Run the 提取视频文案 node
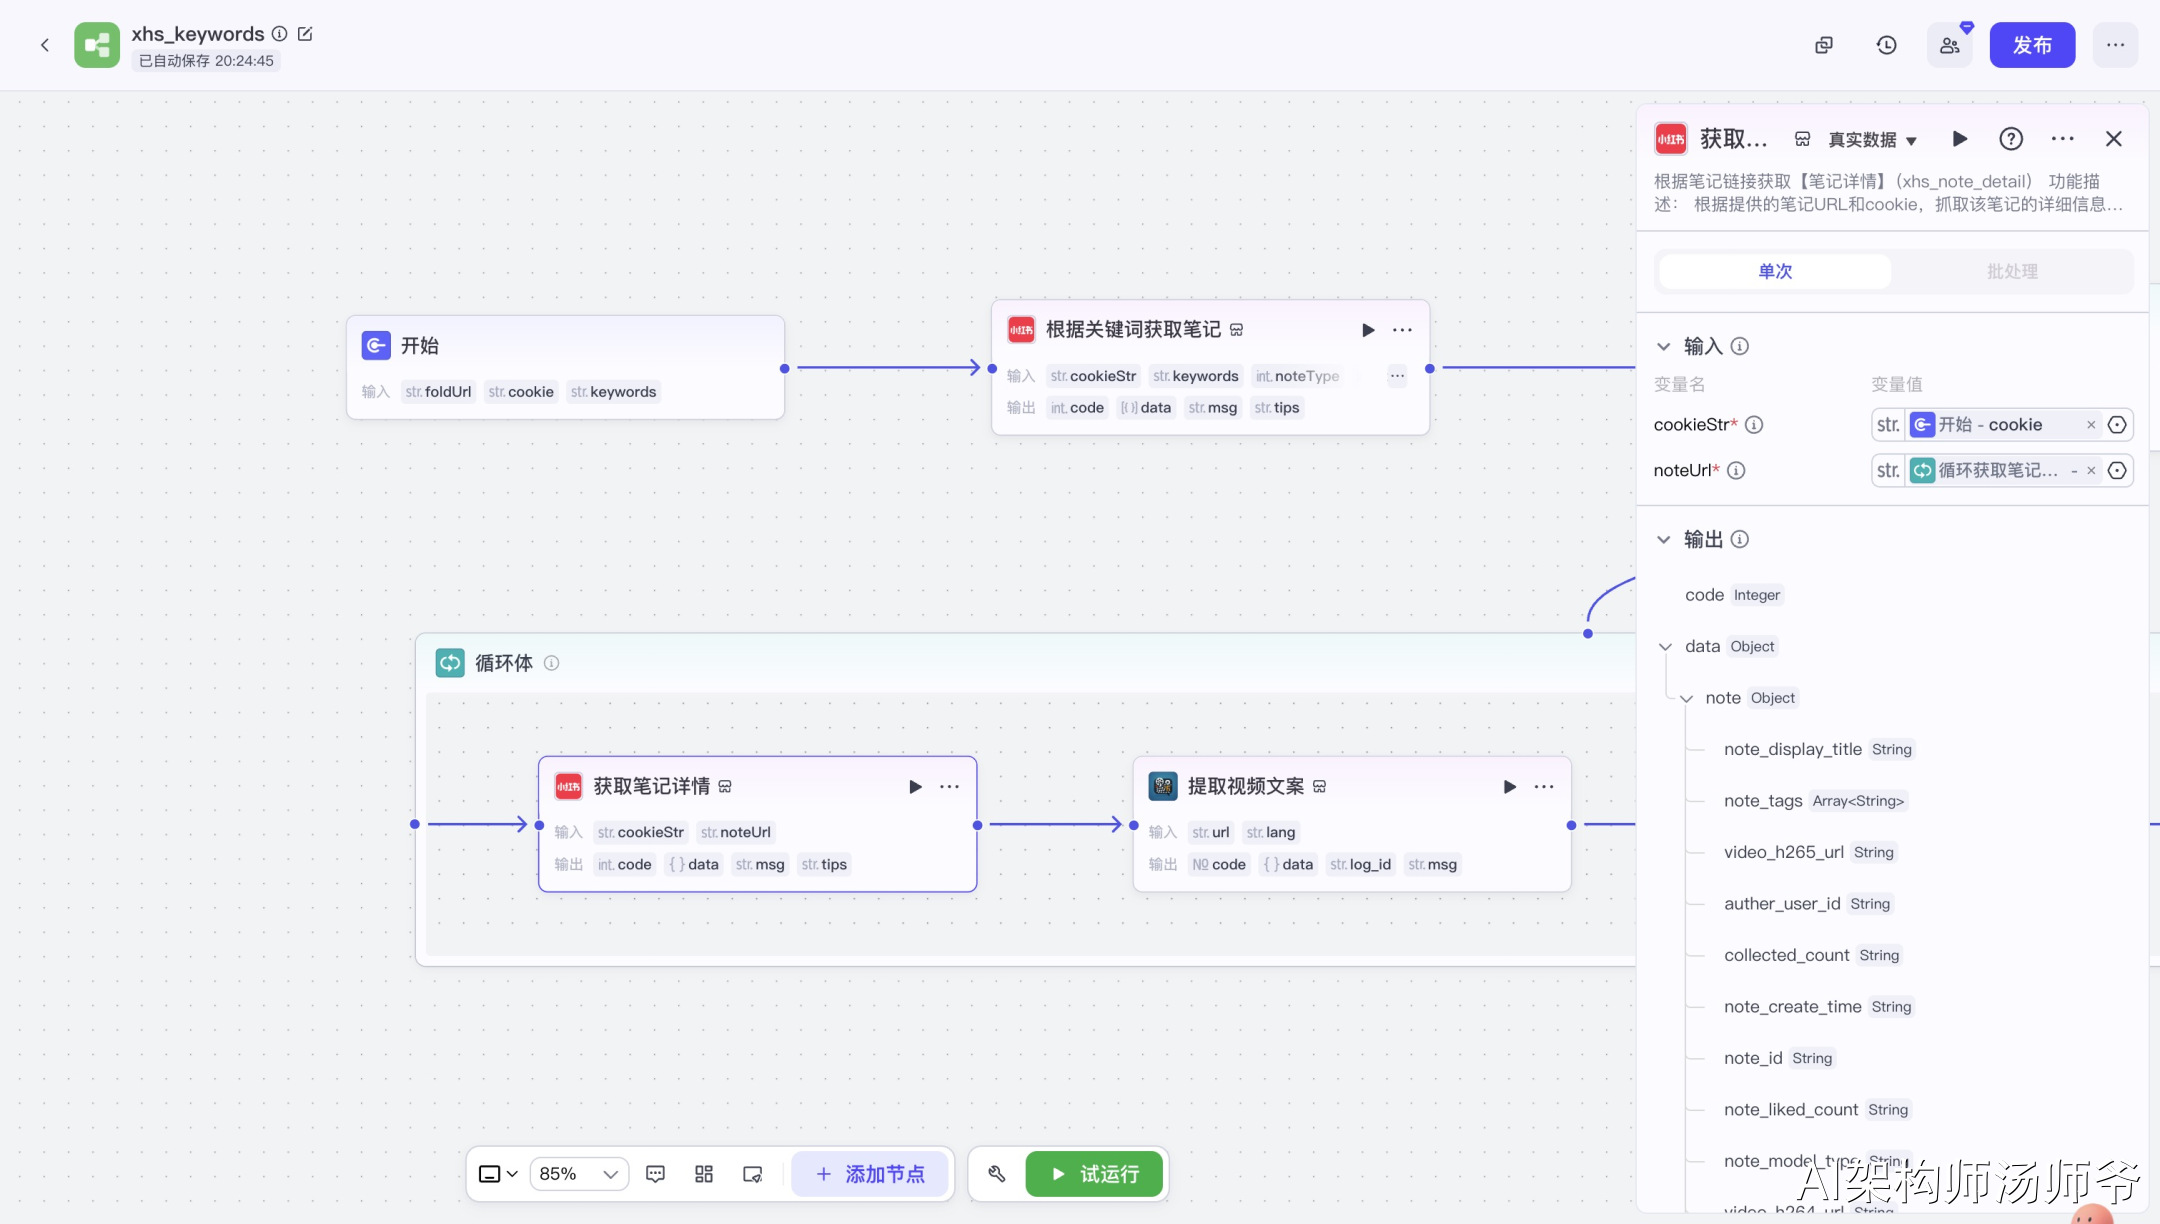 (1509, 787)
